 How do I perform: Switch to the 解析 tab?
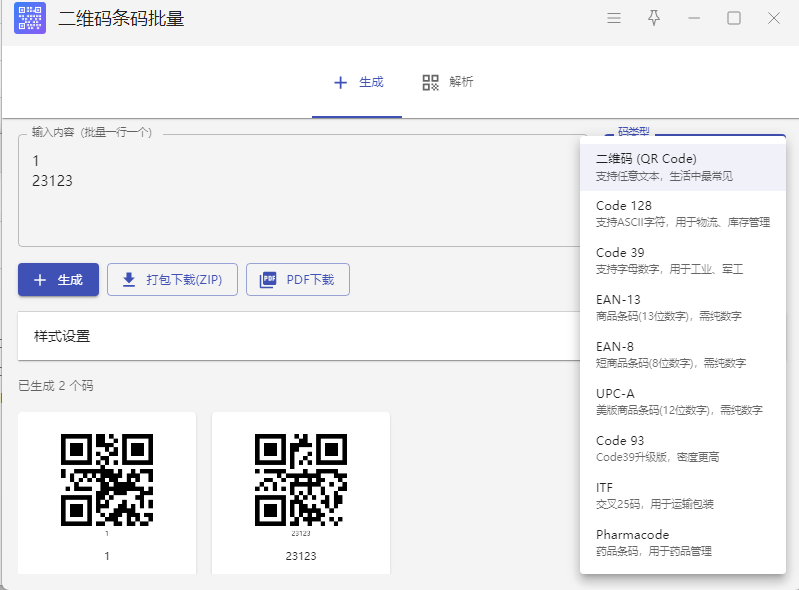click(x=447, y=82)
